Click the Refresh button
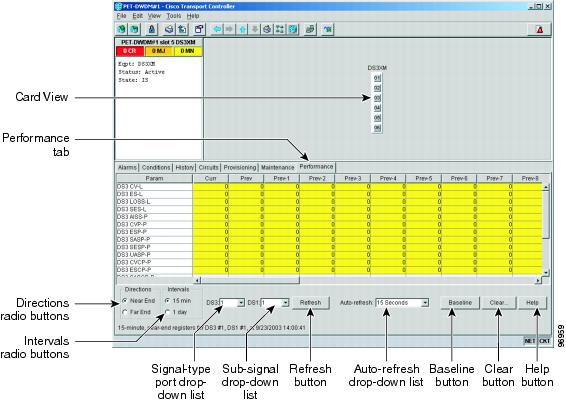The height and width of the screenshot is (402, 566). point(310,303)
